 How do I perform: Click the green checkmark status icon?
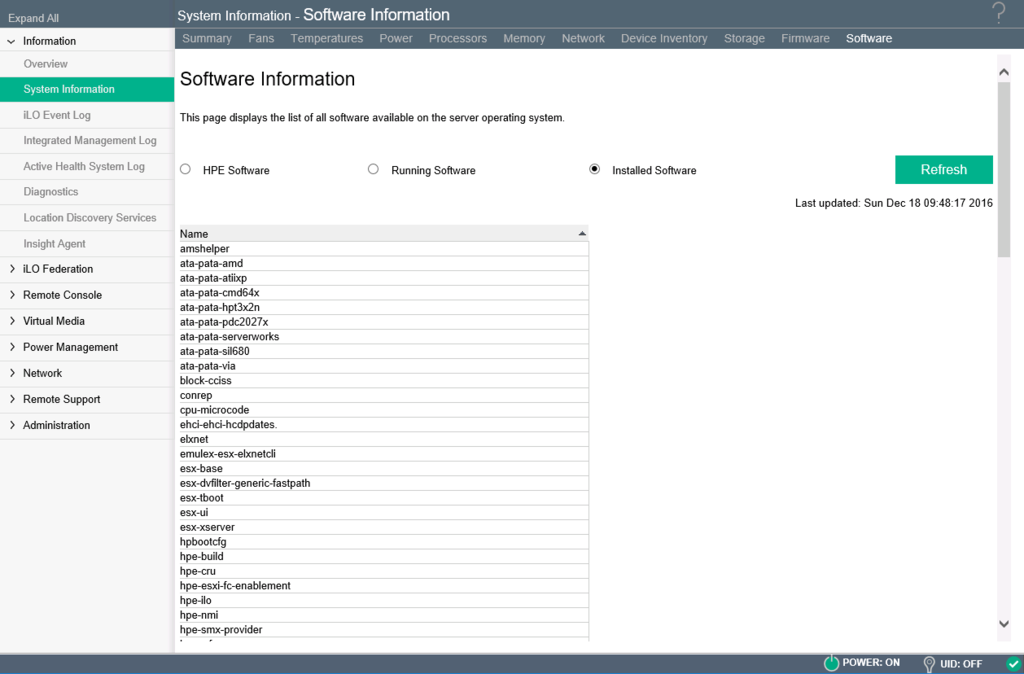[x=1013, y=663]
